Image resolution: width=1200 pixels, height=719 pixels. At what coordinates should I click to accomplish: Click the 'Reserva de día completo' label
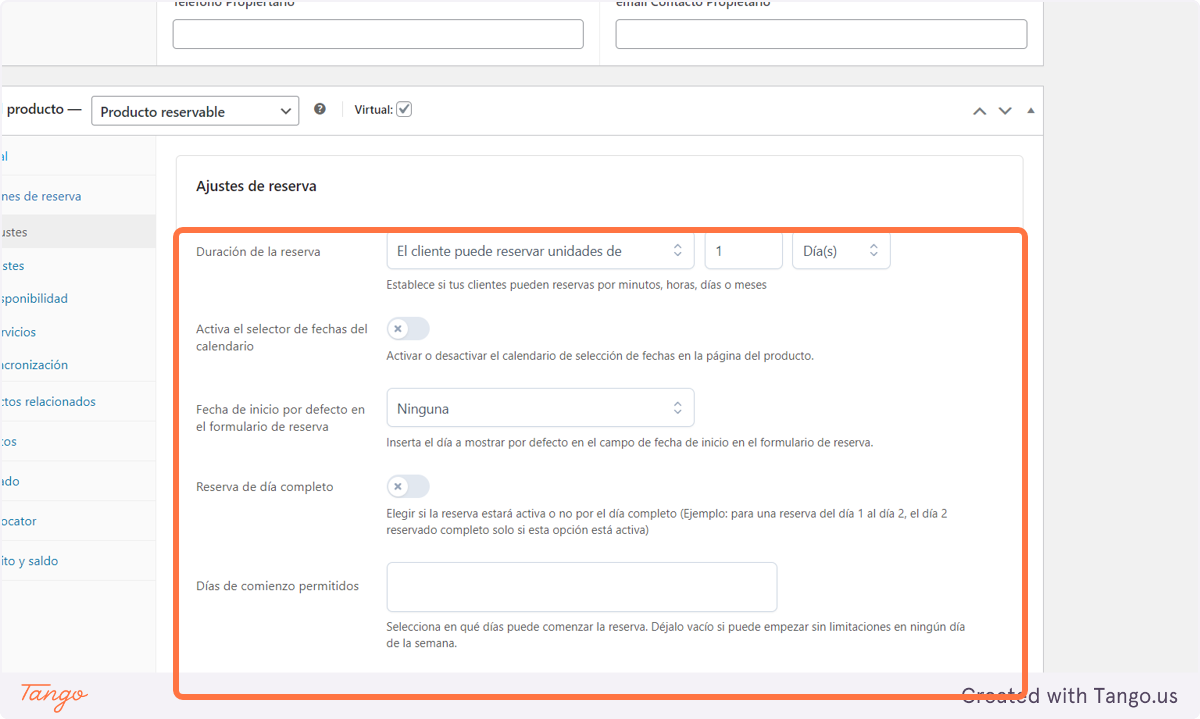(x=265, y=487)
